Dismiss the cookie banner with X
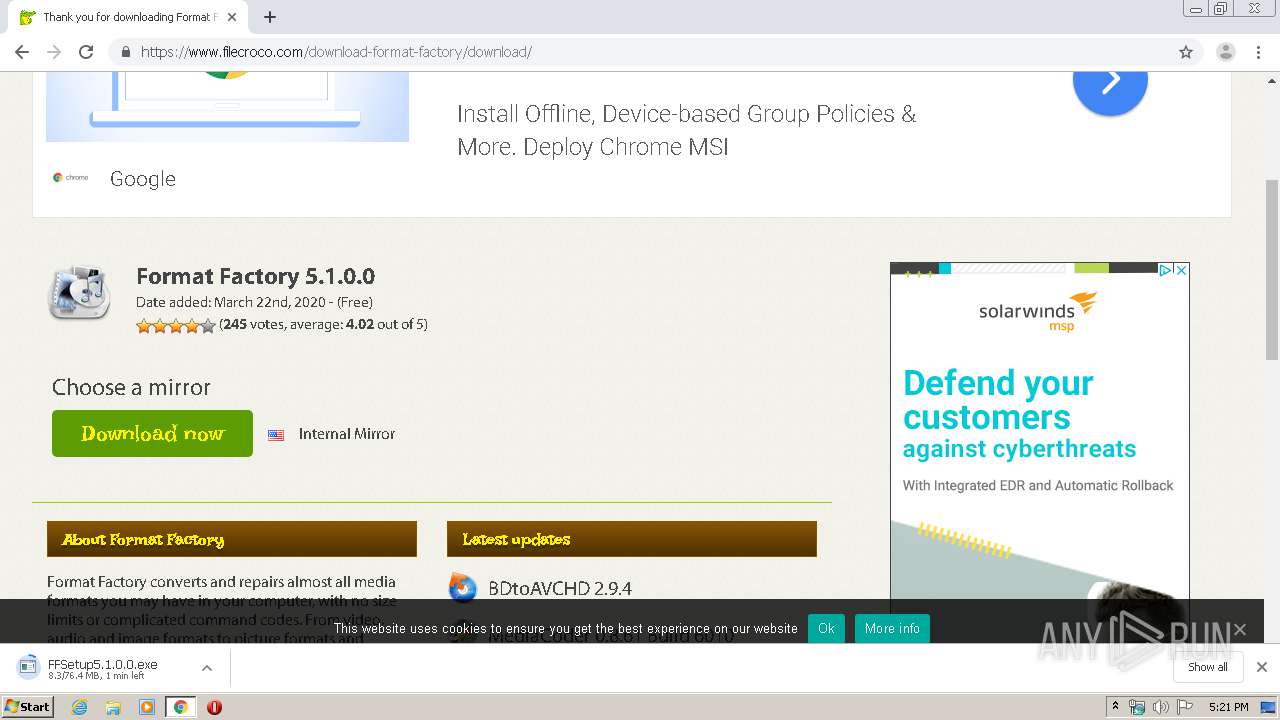Image resolution: width=1280 pixels, height=720 pixels. tap(1240, 629)
